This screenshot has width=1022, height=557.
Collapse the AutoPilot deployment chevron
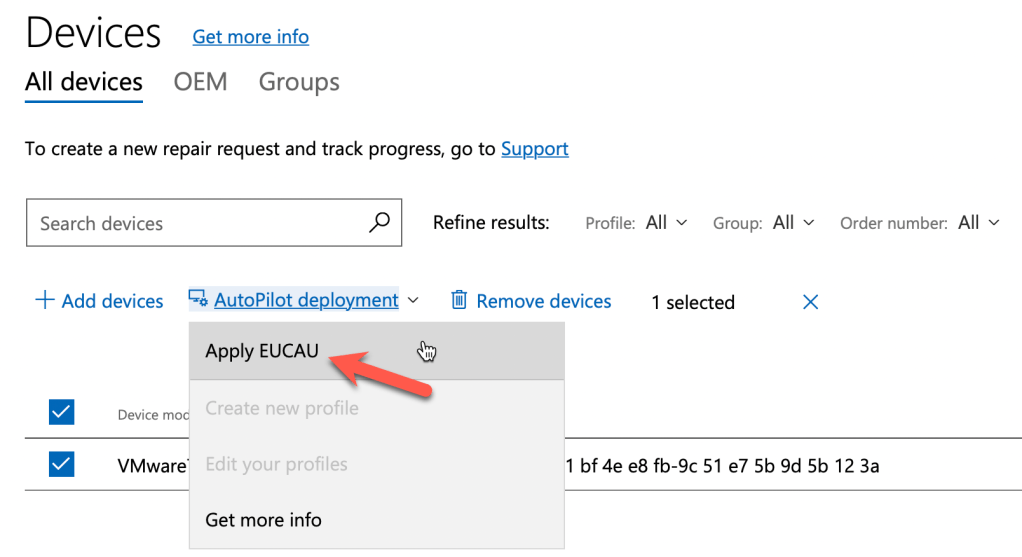(413, 301)
